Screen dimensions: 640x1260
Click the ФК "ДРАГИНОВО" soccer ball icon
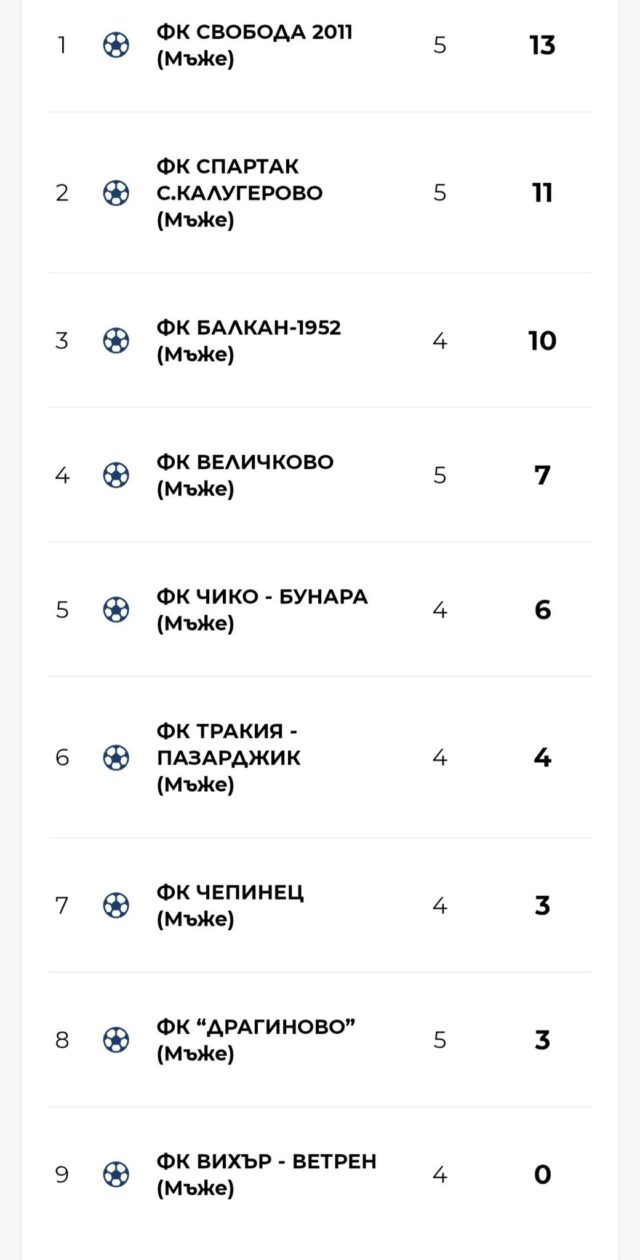point(116,1040)
